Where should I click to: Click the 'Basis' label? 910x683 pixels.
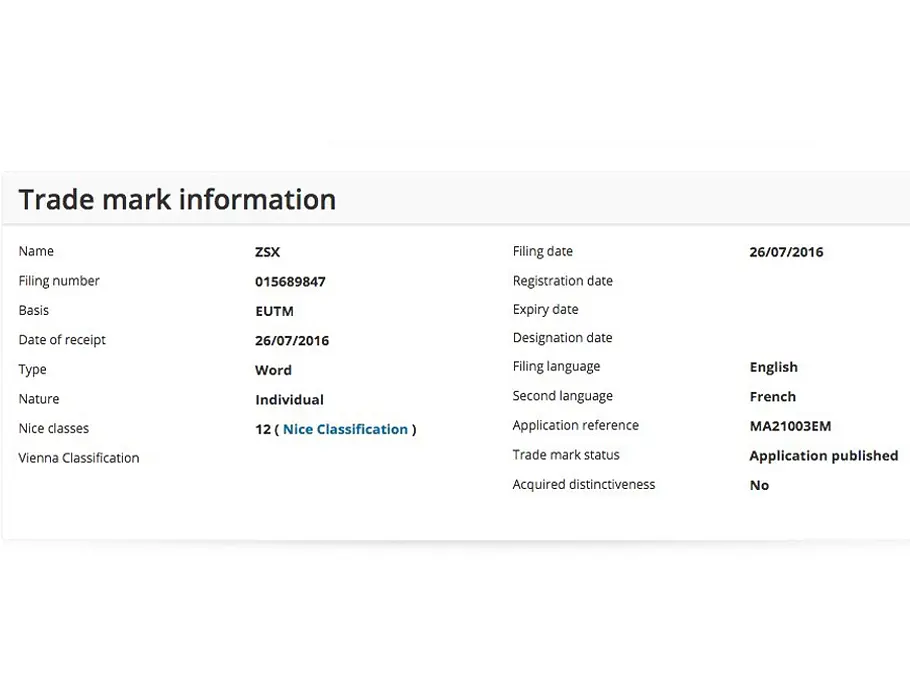(34, 310)
